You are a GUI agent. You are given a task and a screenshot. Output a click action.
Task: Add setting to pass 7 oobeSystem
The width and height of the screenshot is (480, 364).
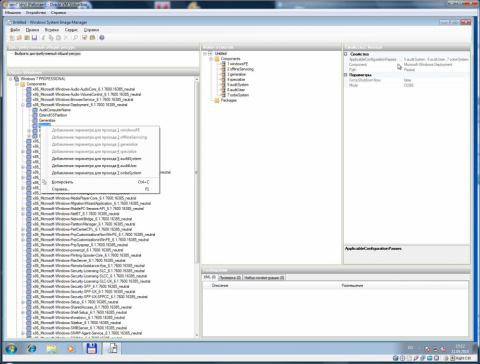point(96,173)
